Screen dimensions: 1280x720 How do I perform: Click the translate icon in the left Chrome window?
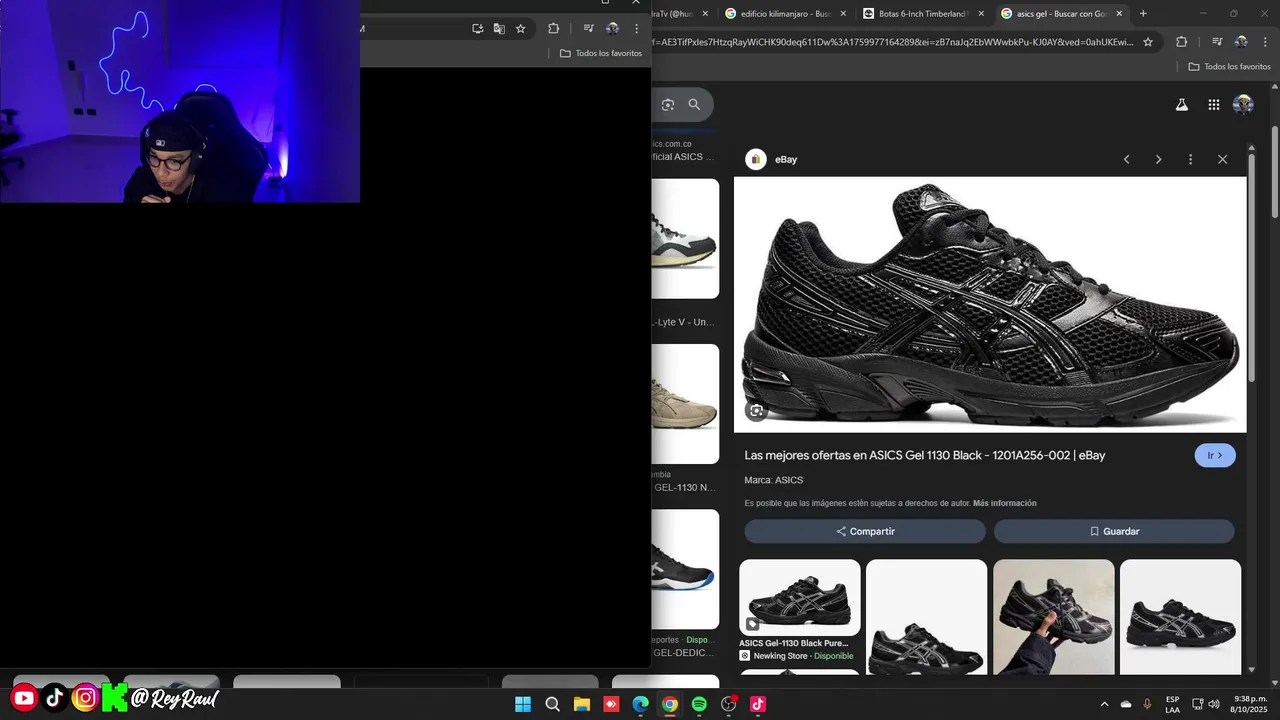(x=499, y=29)
